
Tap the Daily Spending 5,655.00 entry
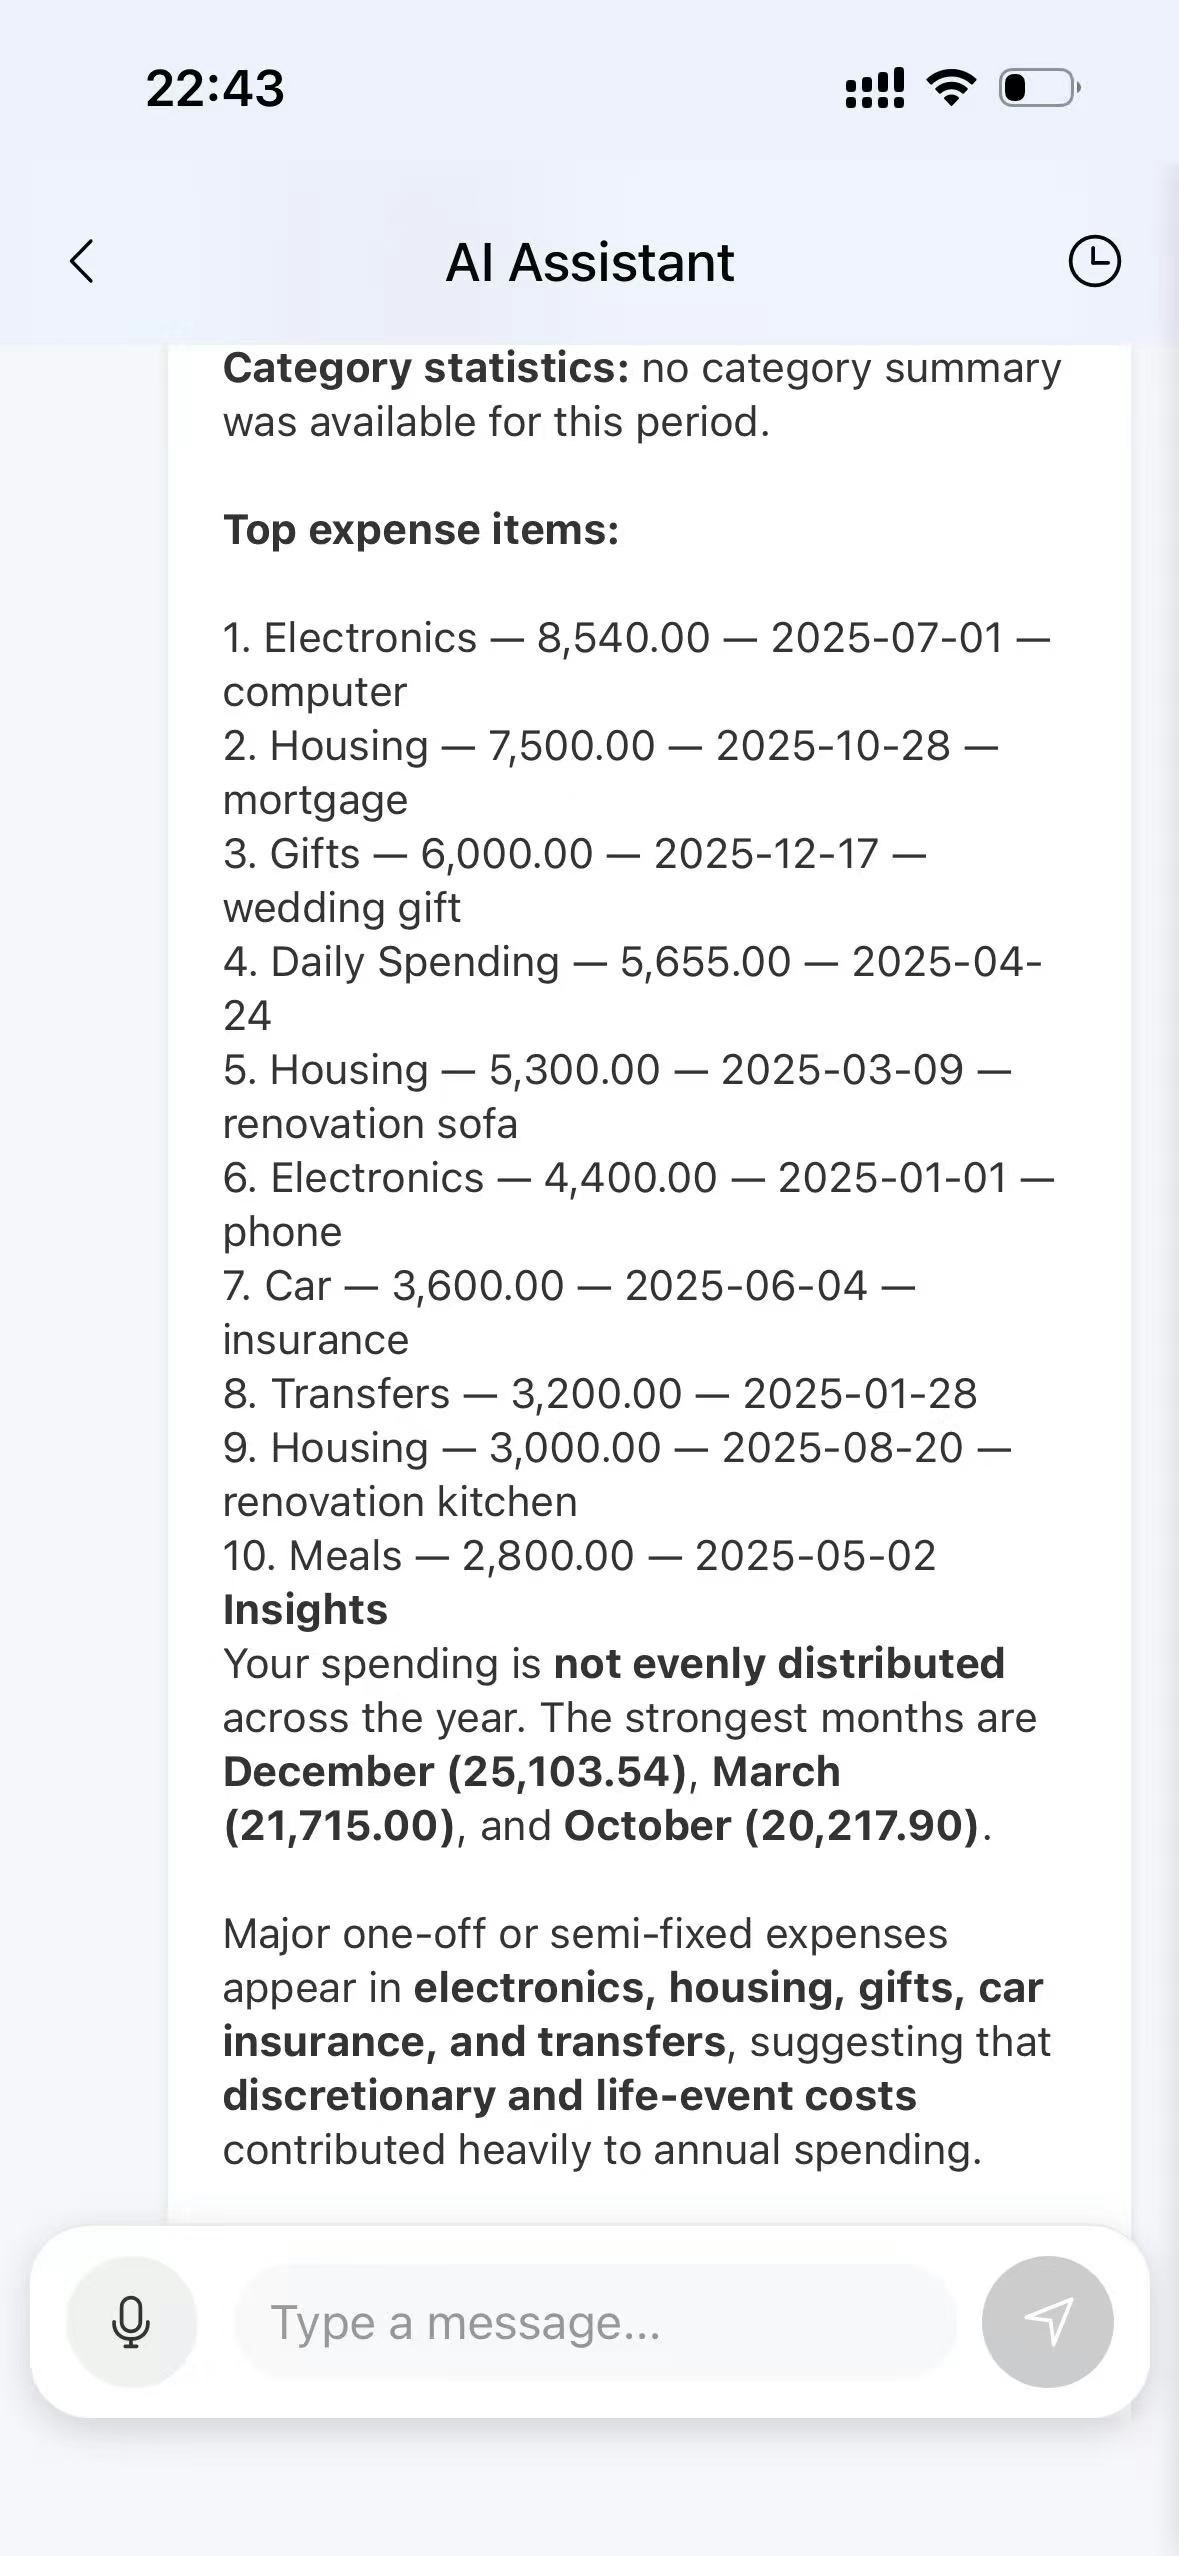pyautogui.click(x=633, y=989)
